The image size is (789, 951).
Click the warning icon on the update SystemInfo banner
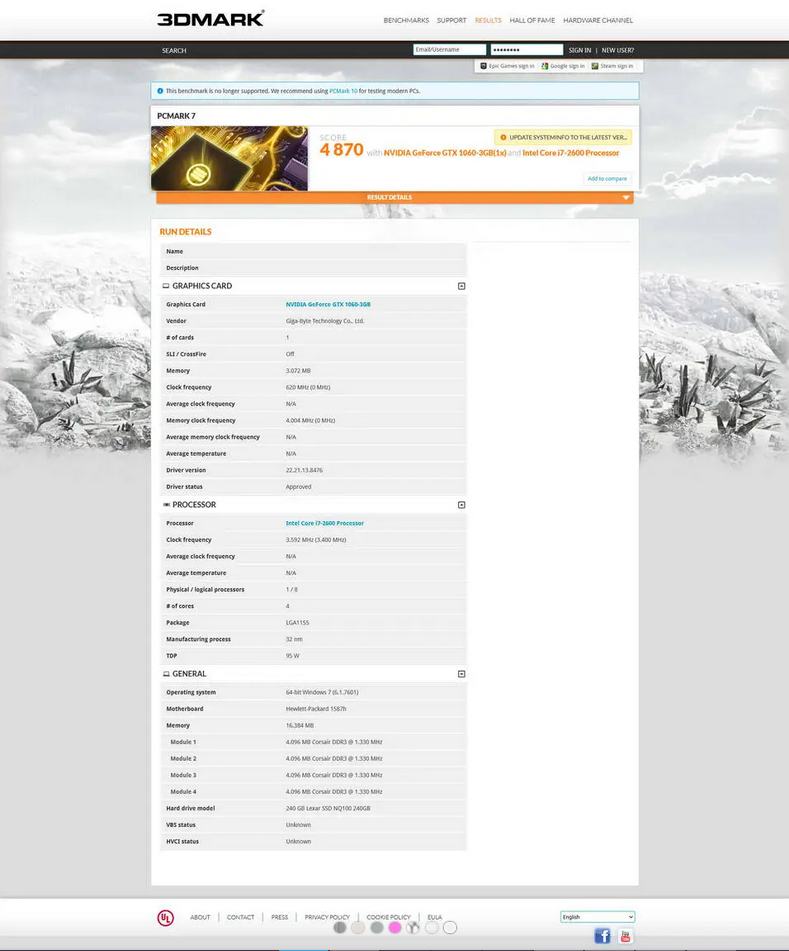(503, 138)
